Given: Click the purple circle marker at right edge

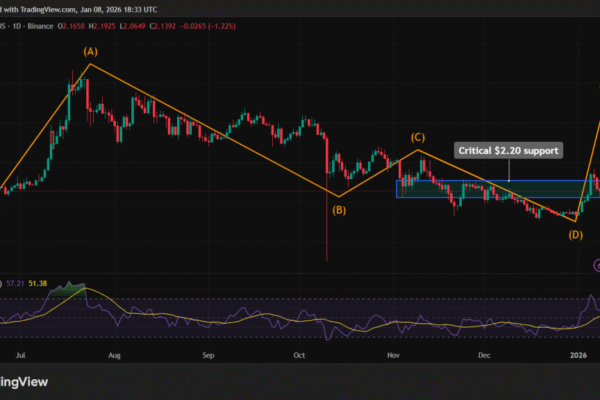Looking at the screenshot, I should (x=597, y=264).
